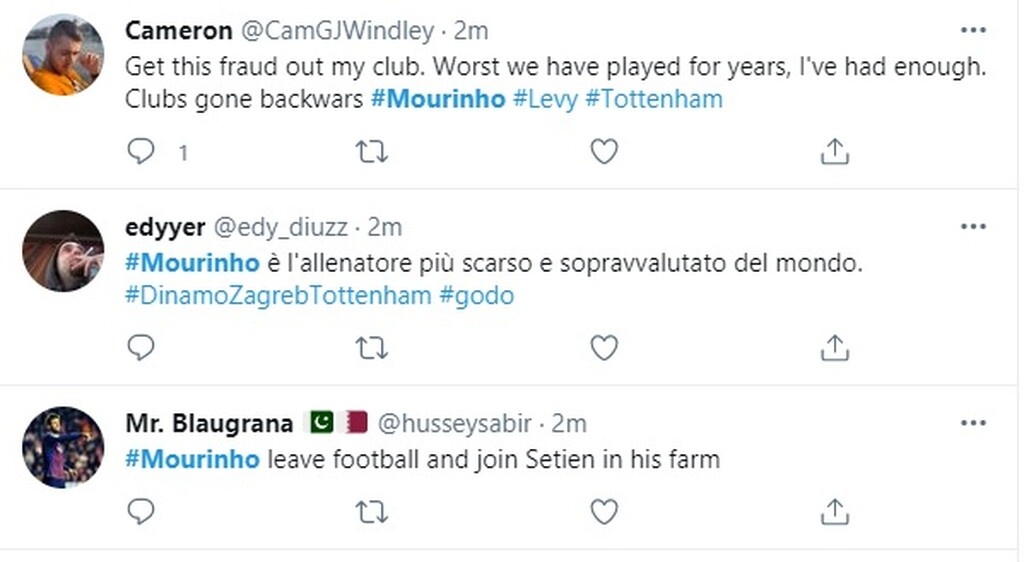Open more options on Mr. Blaugrana's tweet
Viewport: 1024px width, 562px height.
pyautogui.click(x=972, y=423)
